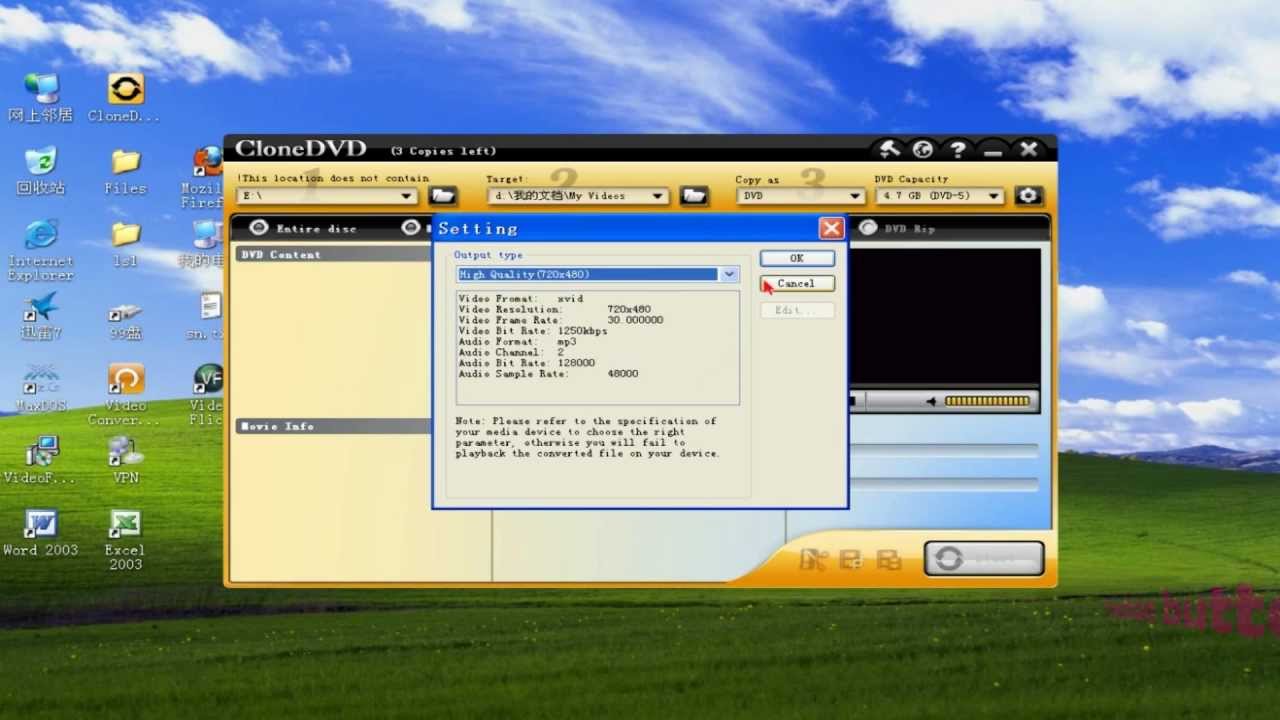Open the Video Converter desktop shortcut
Screen dimensions: 1280x720
pos(126,394)
